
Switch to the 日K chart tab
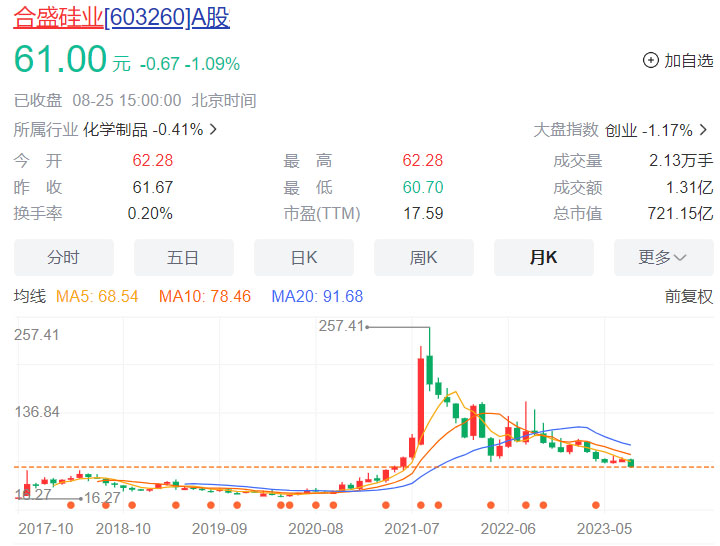tap(304, 258)
